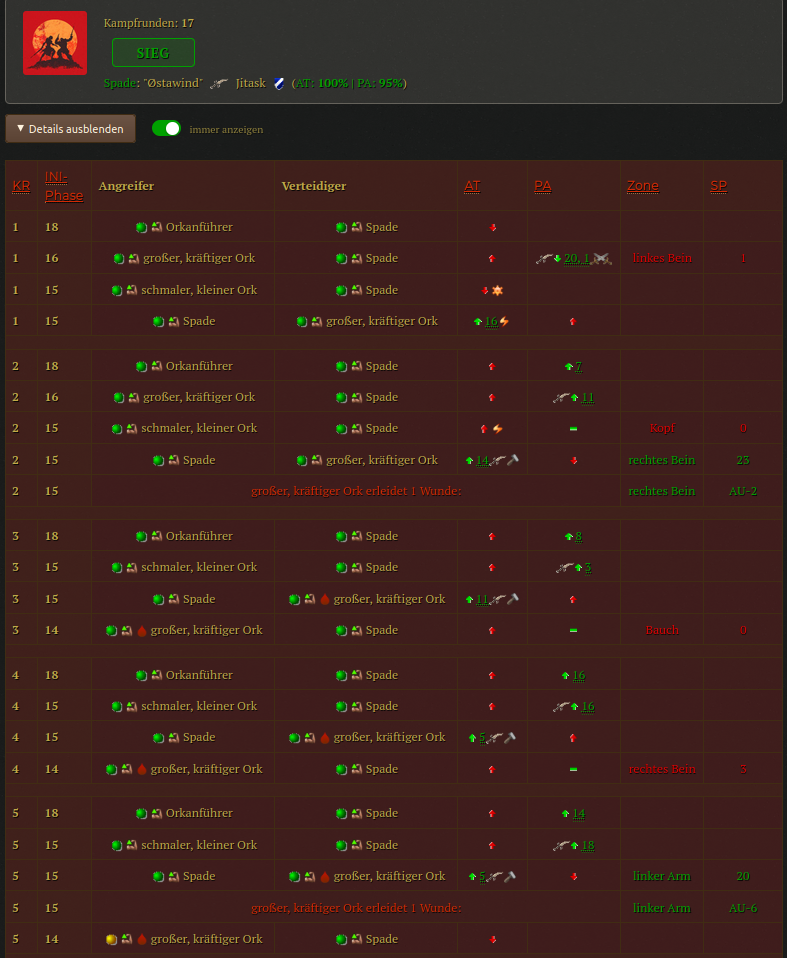Screen dimensions: 787x958
Task: Click Orkanführer in the round 4 row
Action: [x=199, y=675]
